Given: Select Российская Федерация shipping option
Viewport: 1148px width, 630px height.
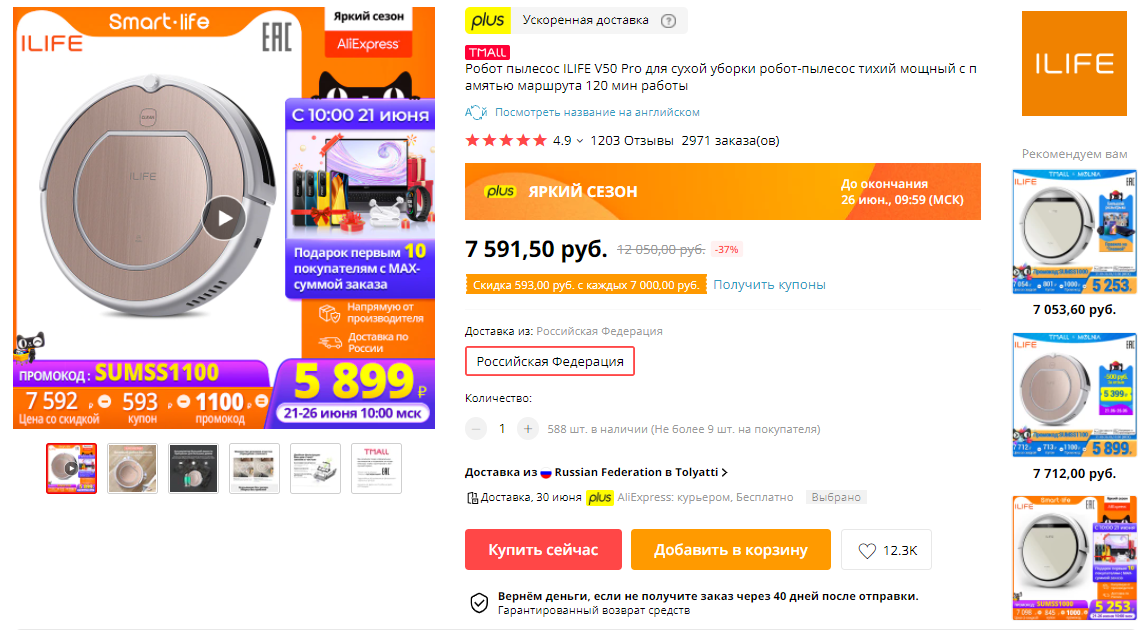Looking at the screenshot, I should (x=550, y=361).
